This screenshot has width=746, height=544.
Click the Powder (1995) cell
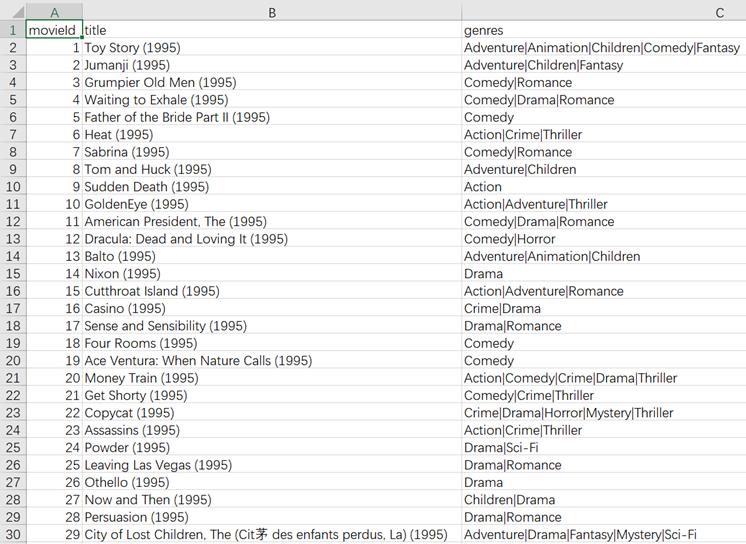pyautogui.click(x=272, y=447)
